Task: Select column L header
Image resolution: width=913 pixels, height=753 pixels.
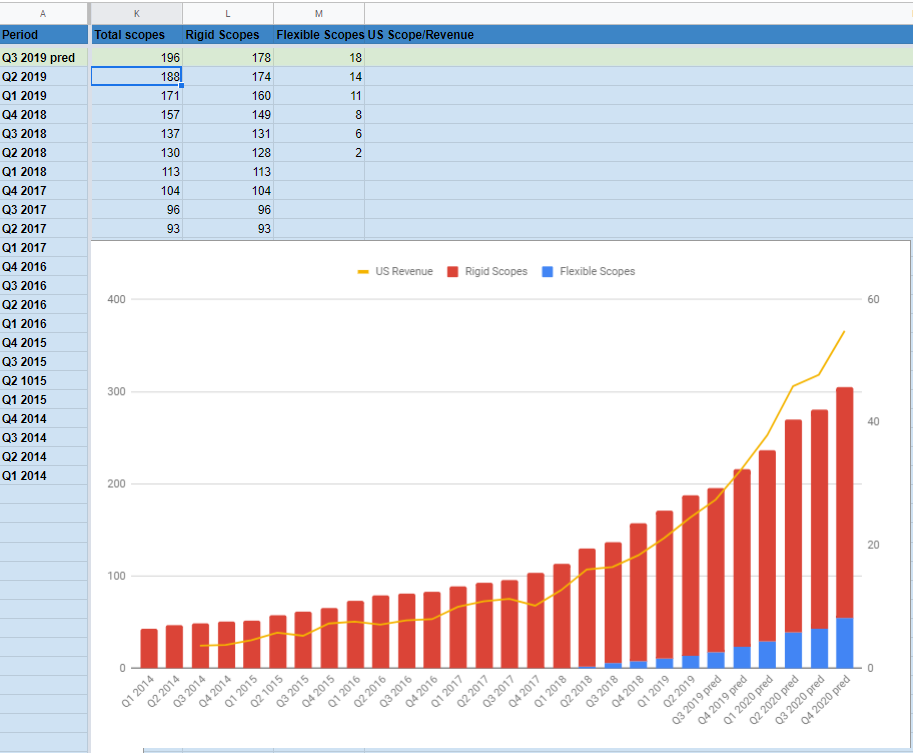Action: coord(228,13)
